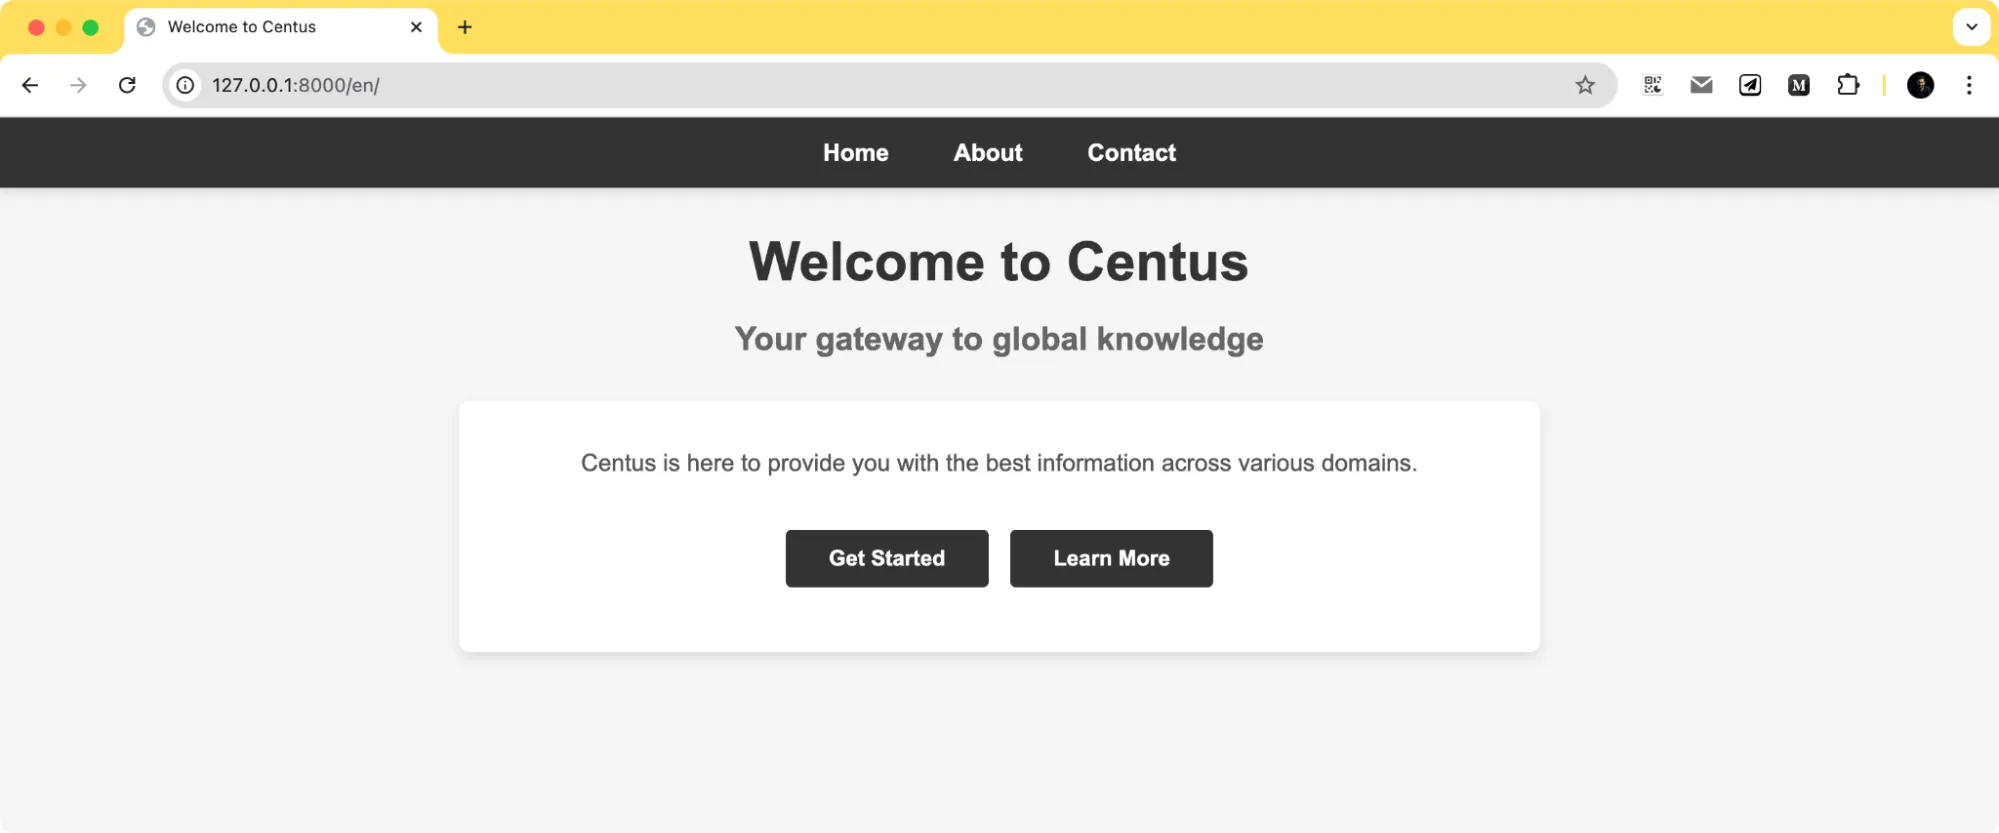Screen dimensions: 1999x833
Task: View site information icon in address bar
Action: pos(186,85)
